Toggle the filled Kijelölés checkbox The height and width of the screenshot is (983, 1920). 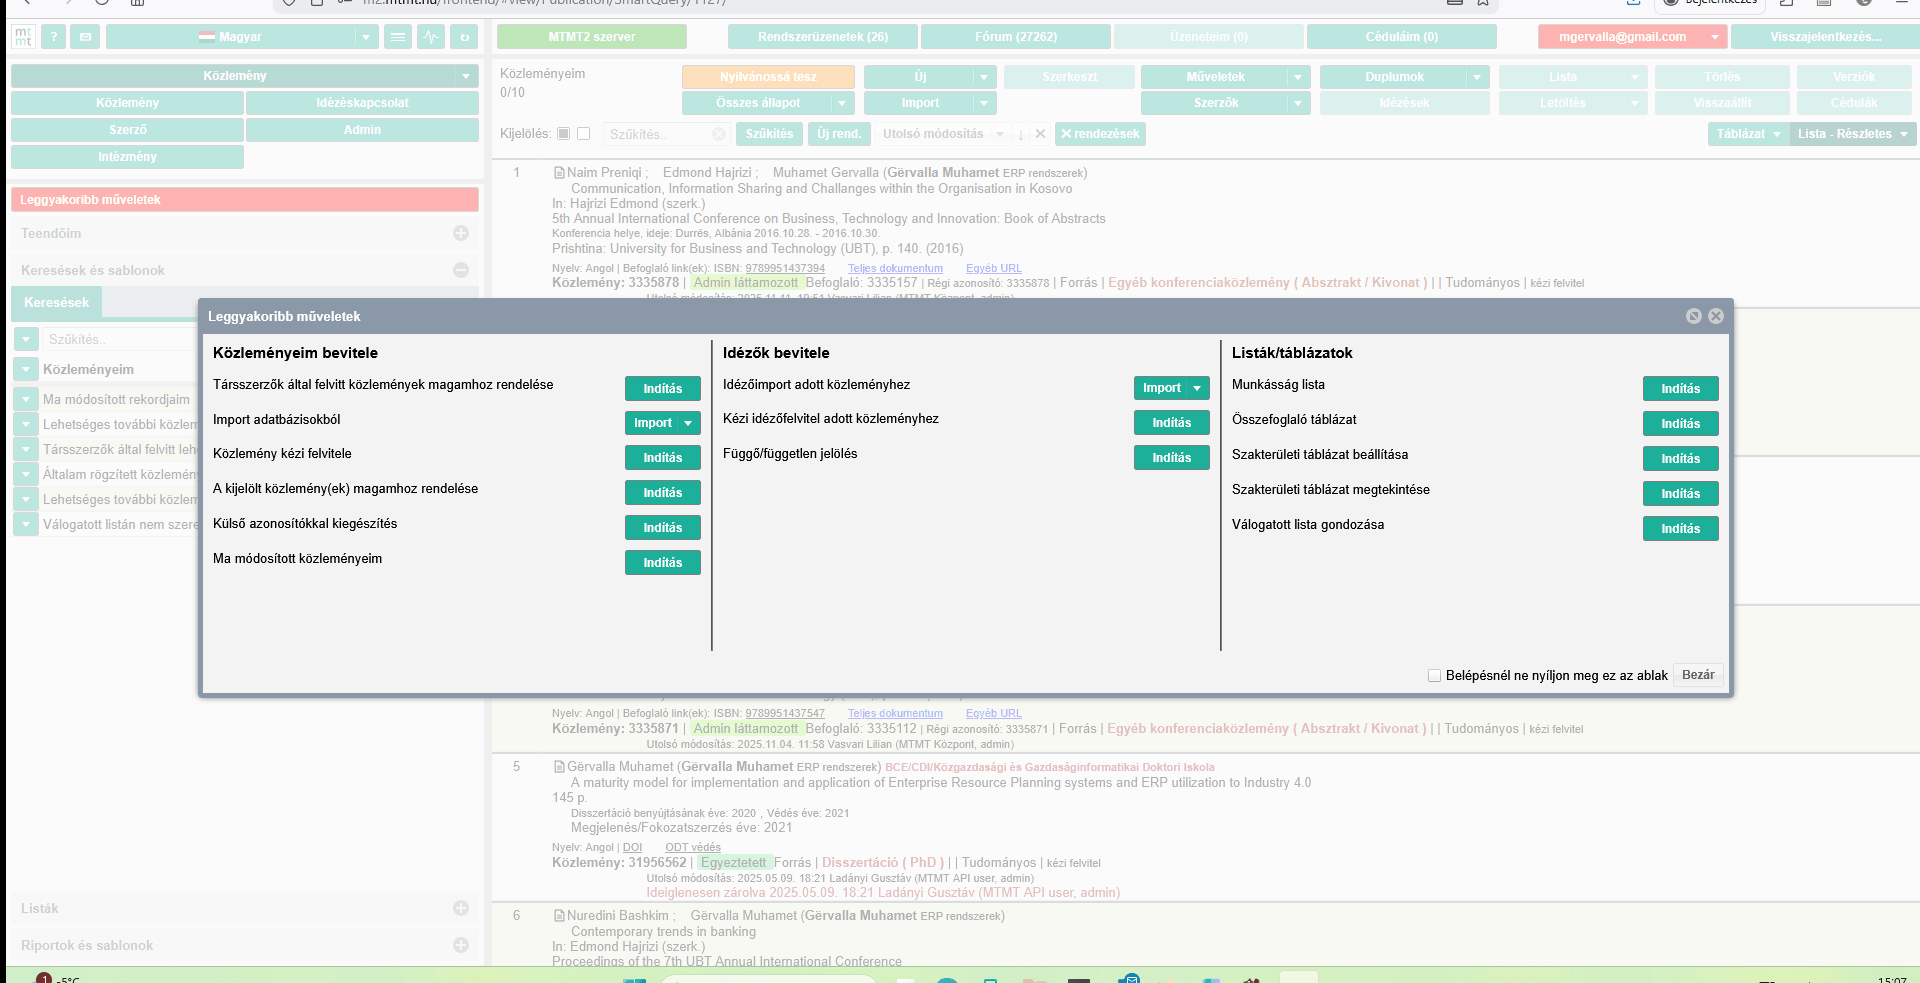(x=564, y=134)
